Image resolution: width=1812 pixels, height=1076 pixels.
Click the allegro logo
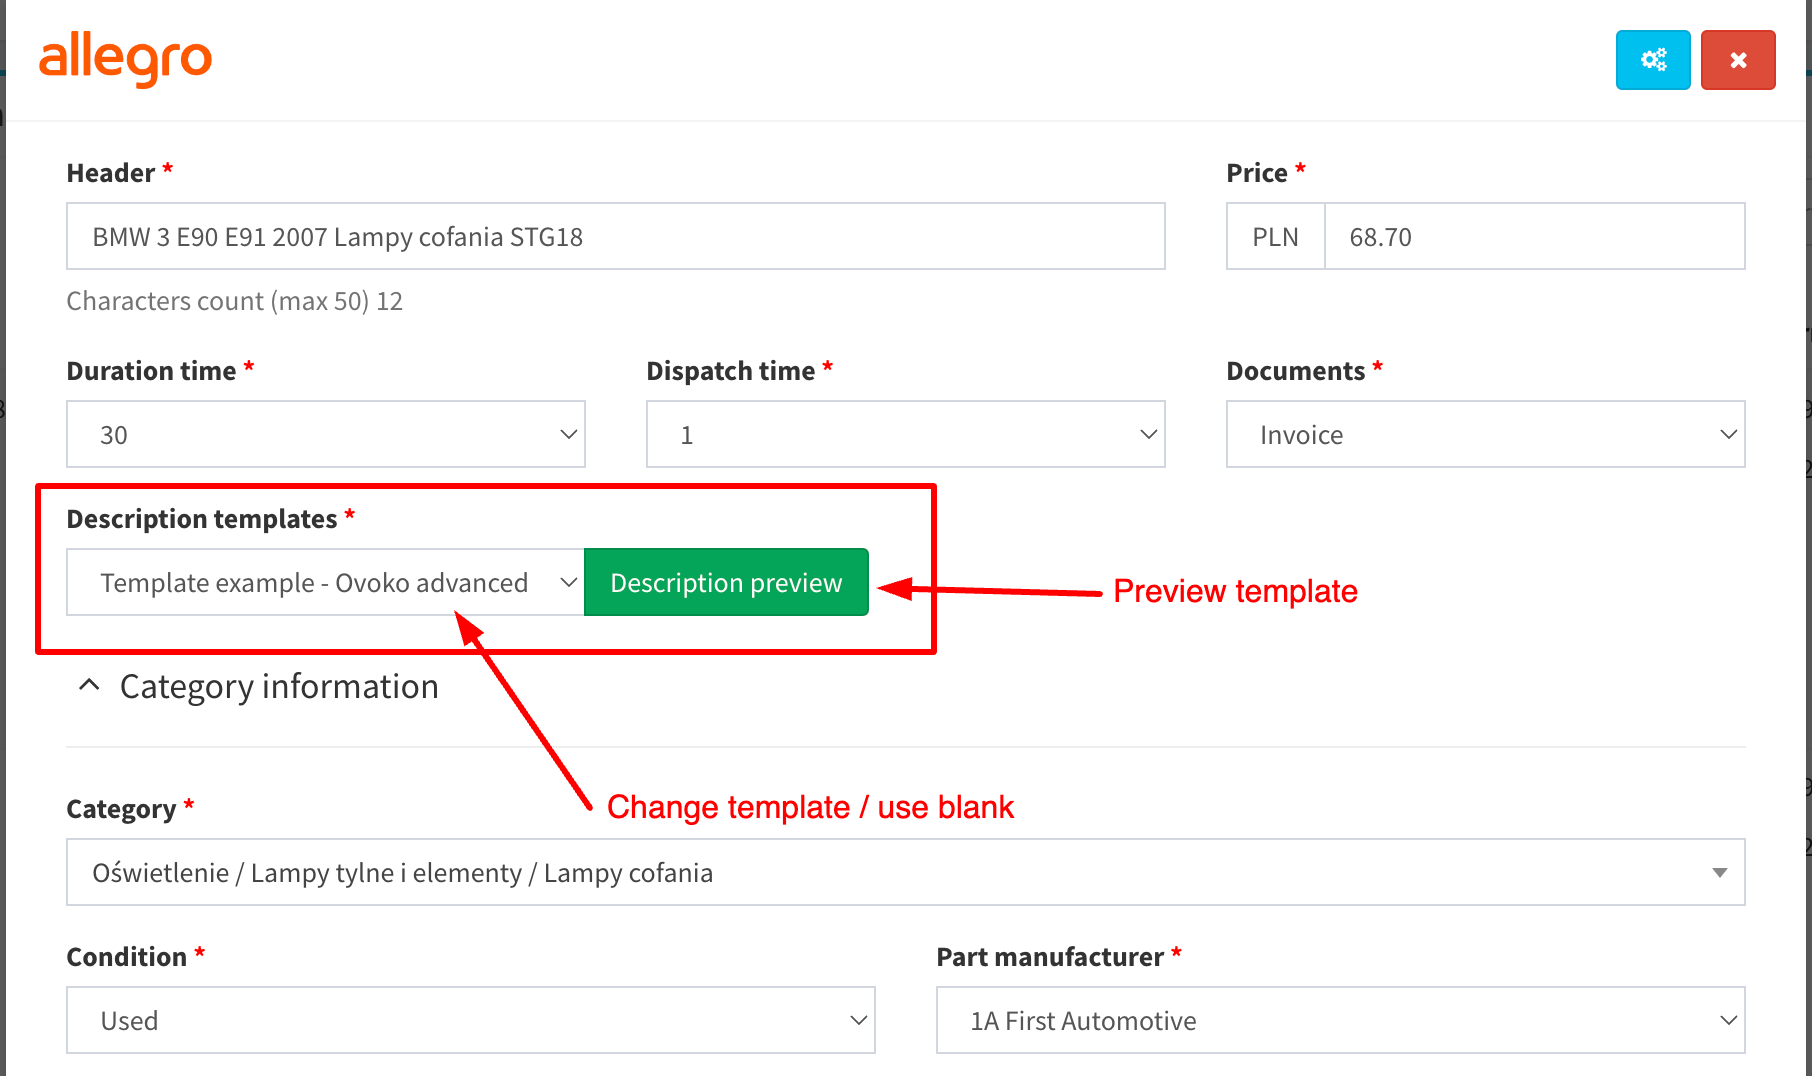[x=125, y=59]
